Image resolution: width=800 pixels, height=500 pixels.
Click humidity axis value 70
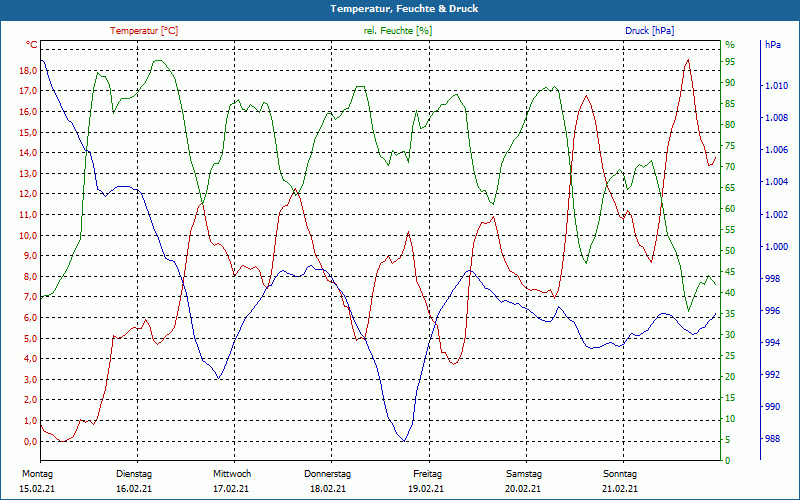[x=730, y=167]
